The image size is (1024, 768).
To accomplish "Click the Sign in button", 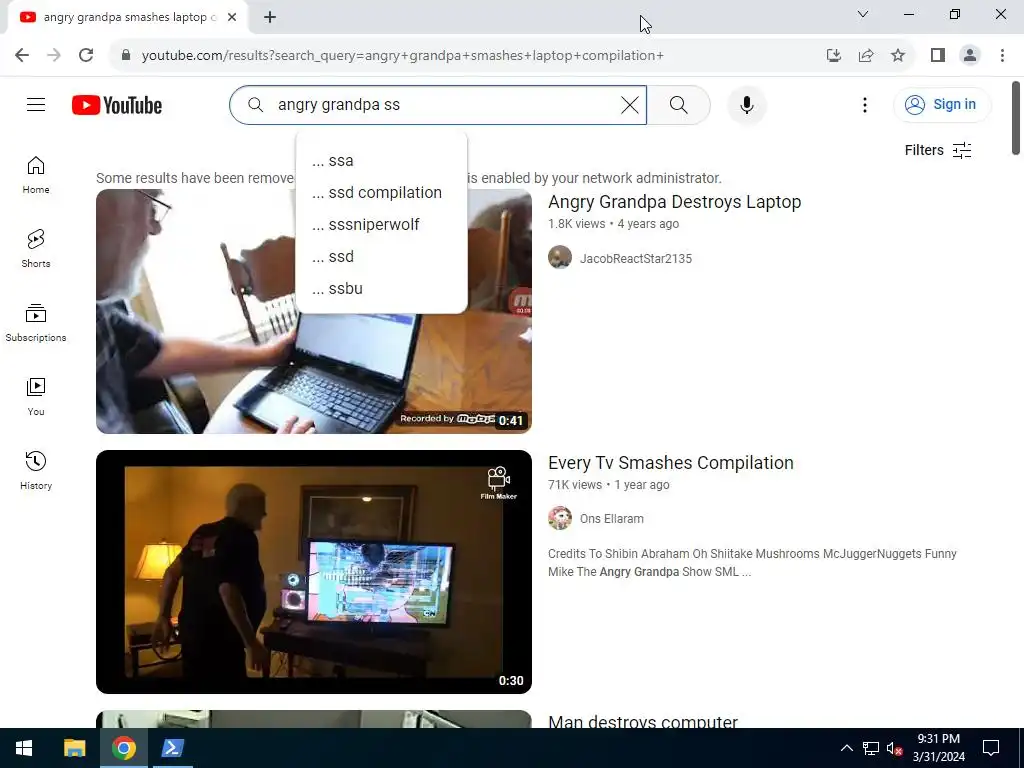I will click(x=942, y=104).
